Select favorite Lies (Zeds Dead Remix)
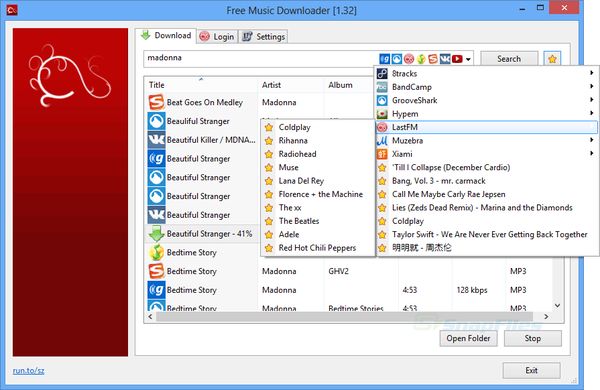 pyautogui.click(x=486, y=207)
